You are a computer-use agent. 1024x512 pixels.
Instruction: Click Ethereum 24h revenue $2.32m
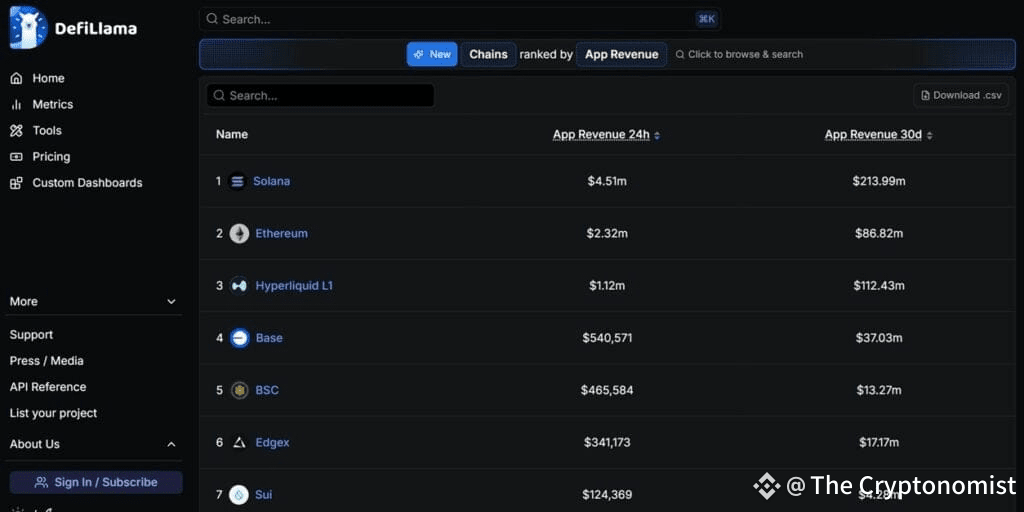607,233
